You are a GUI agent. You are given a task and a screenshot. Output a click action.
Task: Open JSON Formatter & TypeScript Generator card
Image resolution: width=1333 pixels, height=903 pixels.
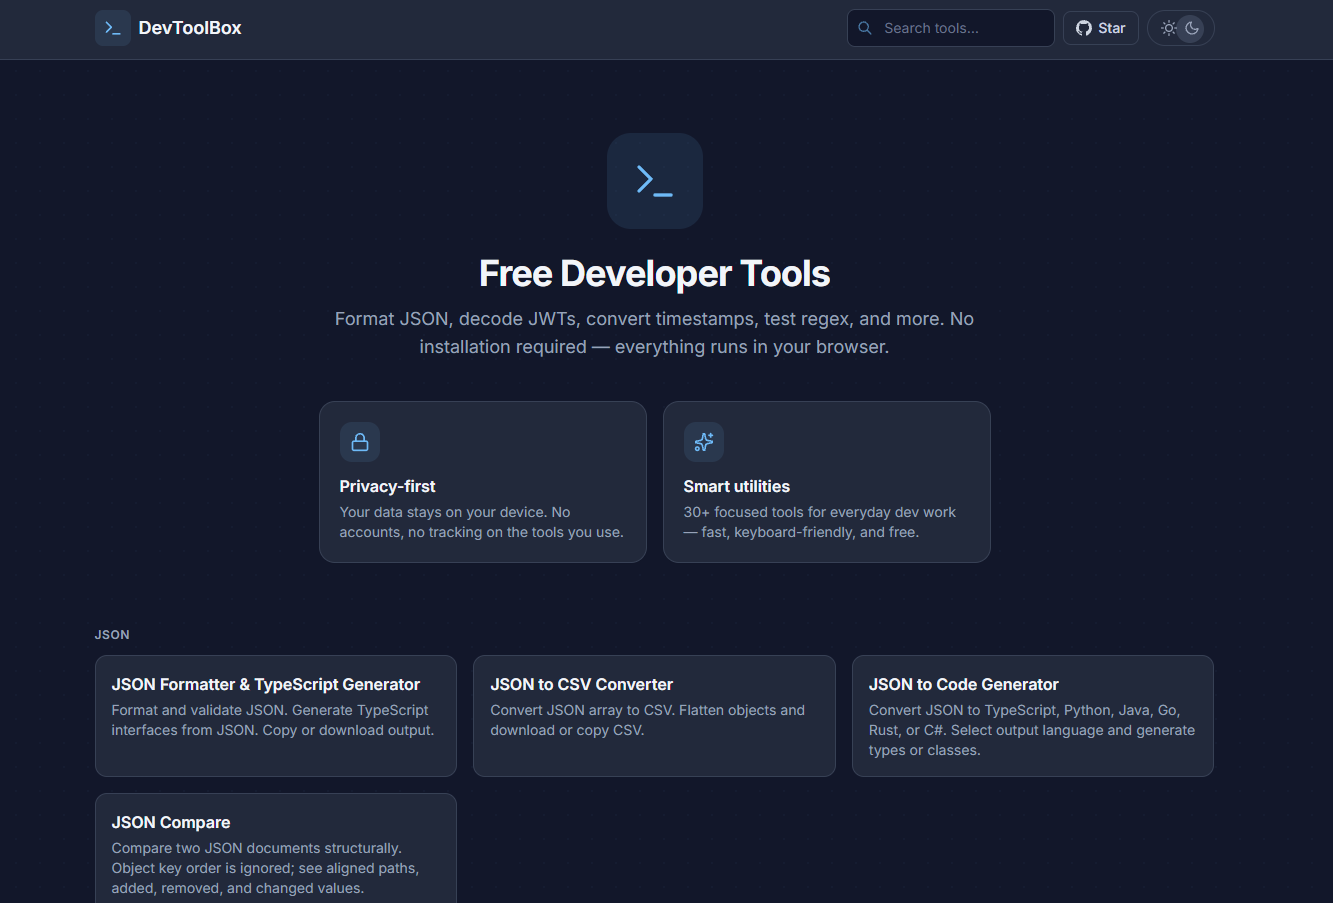pos(276,716)
